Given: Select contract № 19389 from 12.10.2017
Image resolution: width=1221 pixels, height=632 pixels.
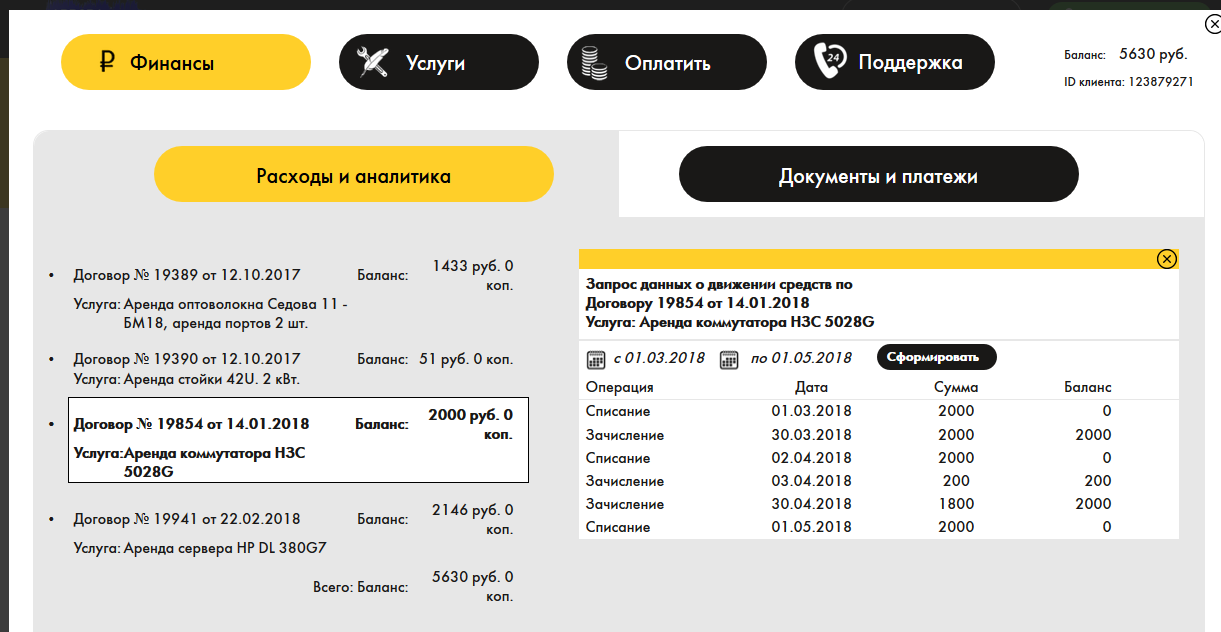Looking at the screenshot, I should tap(187, 274).
